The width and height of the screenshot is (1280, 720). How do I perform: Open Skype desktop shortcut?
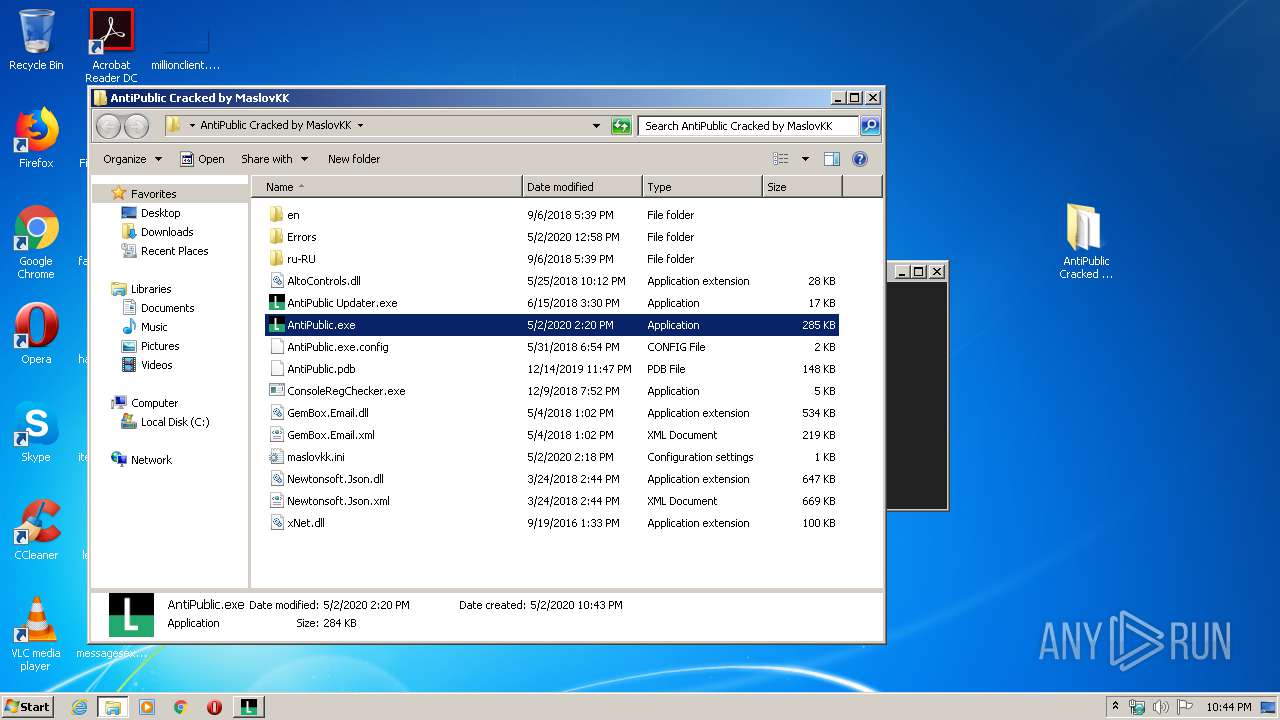[x=36, y=432]
